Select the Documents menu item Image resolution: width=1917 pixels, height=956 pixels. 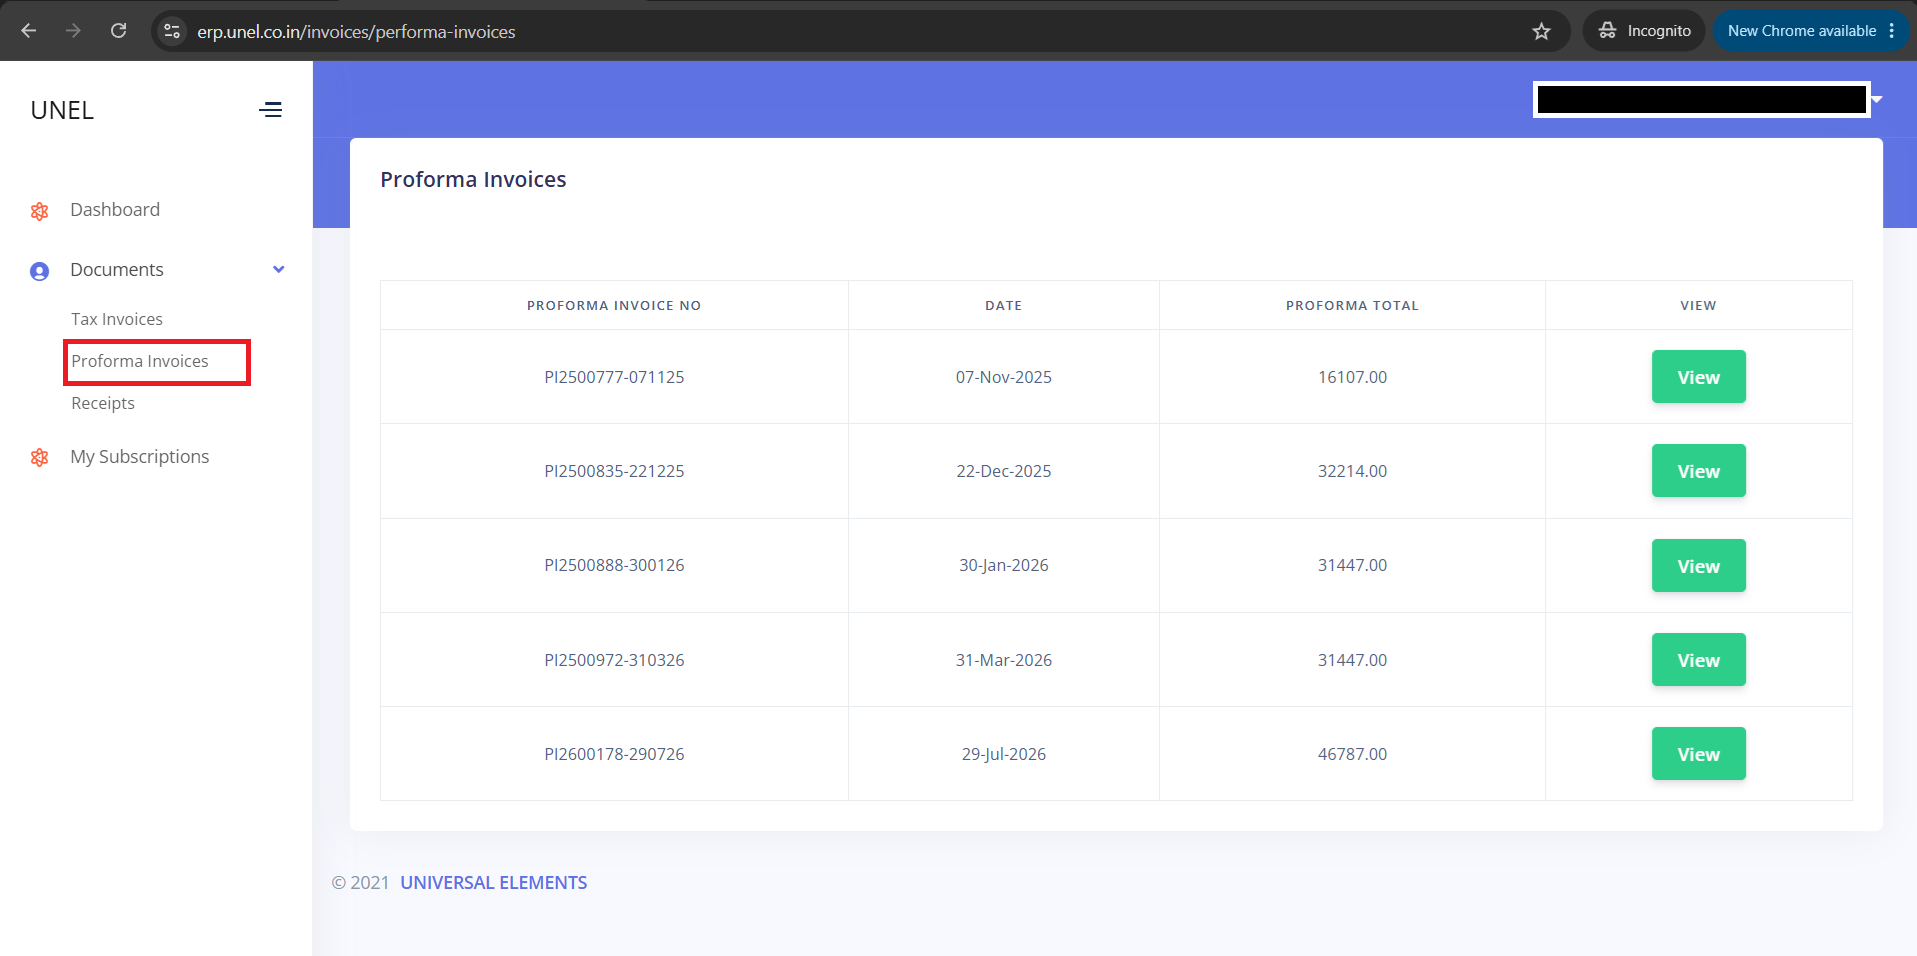pos(117,270)
